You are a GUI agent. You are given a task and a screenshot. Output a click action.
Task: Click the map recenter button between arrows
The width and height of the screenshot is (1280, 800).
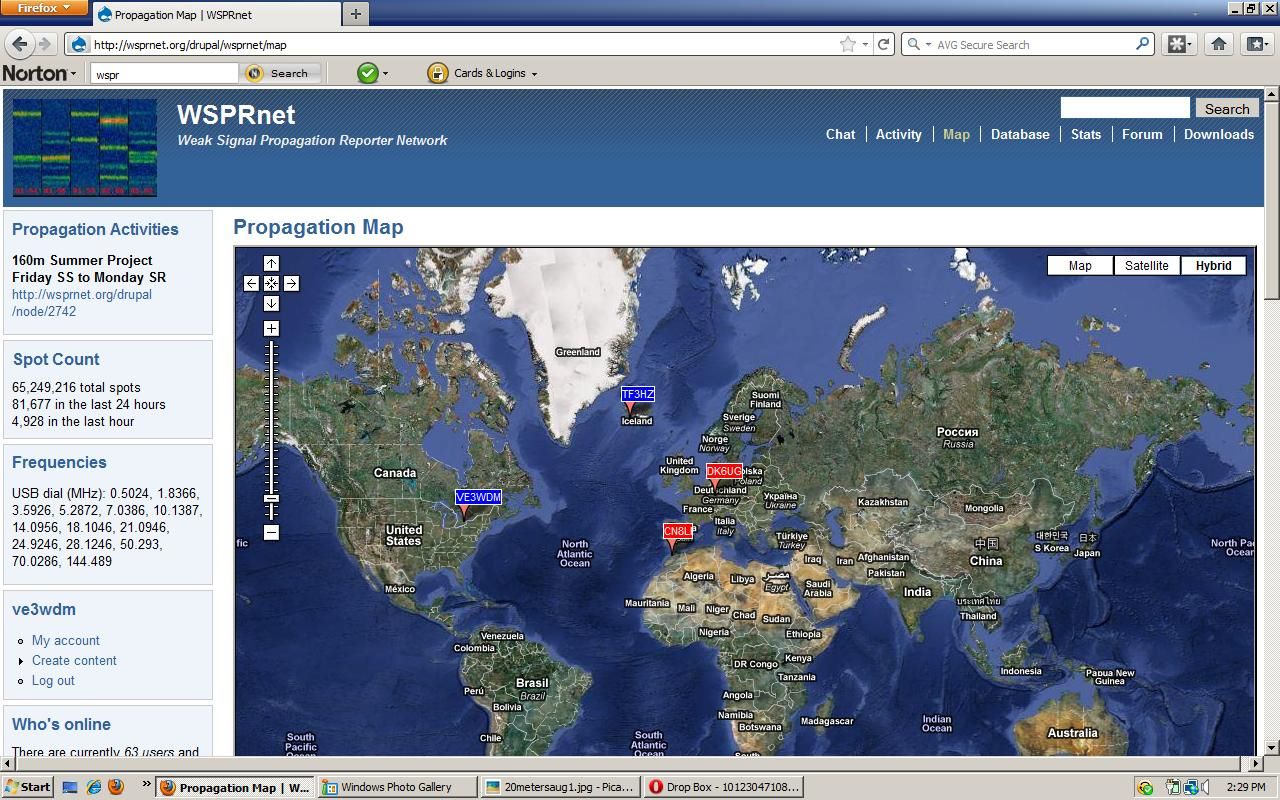click(x=271, y=283)
